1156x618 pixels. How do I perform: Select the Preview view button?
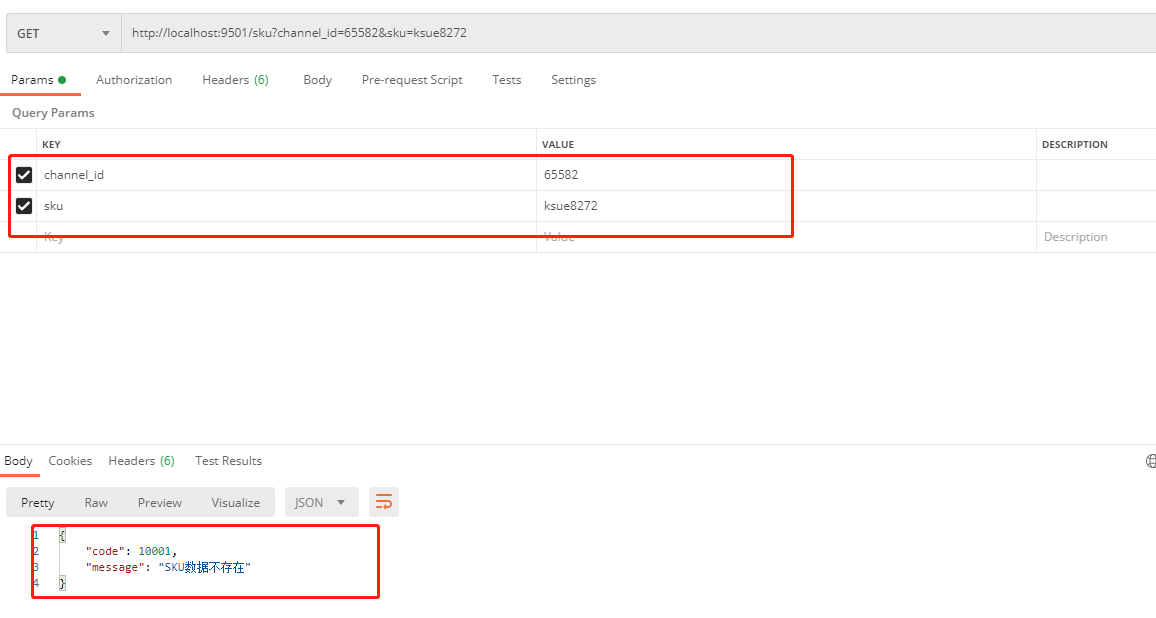coord(159,502)
